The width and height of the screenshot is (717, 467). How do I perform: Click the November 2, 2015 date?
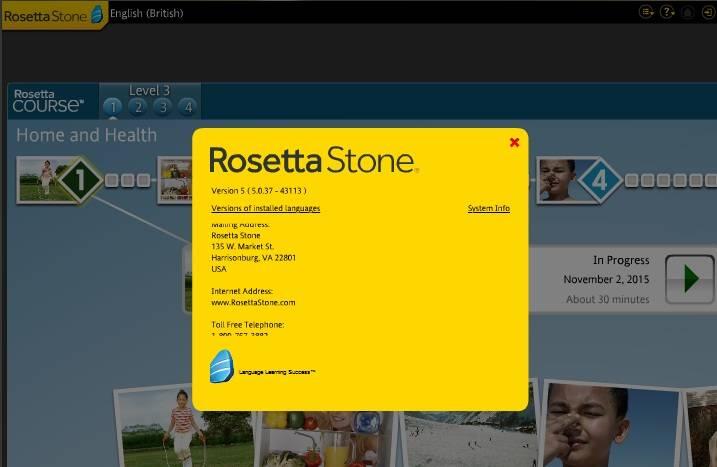(606, 279)
